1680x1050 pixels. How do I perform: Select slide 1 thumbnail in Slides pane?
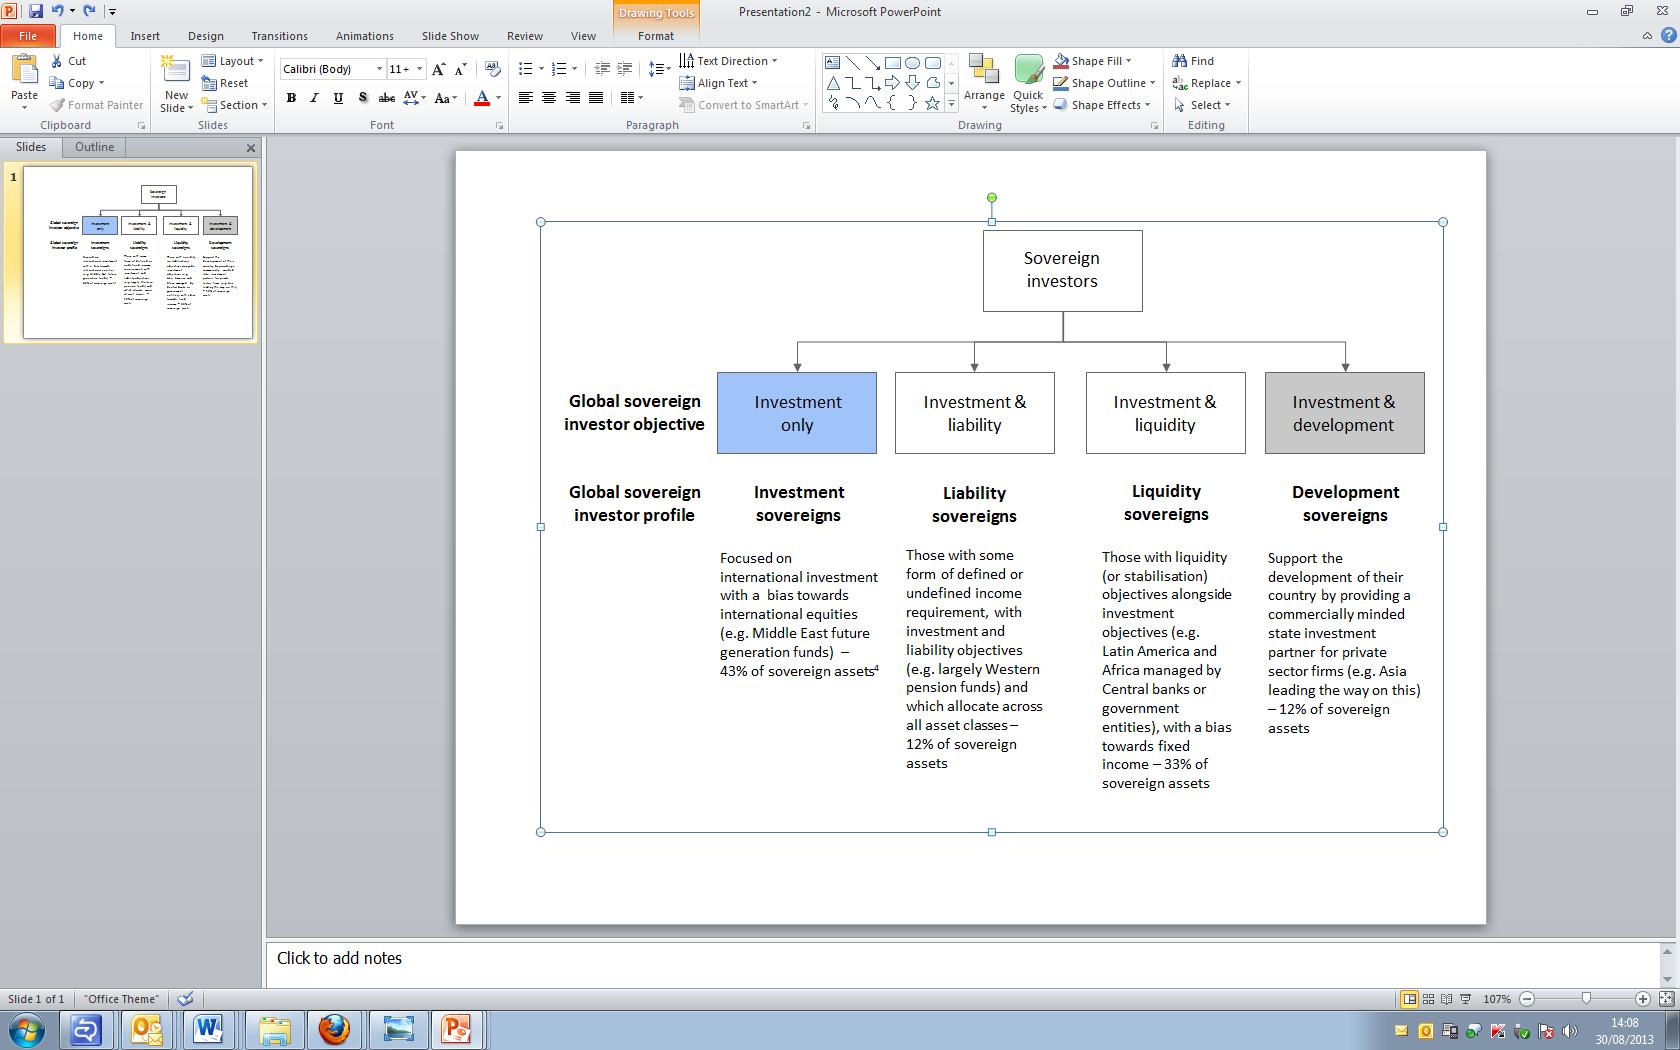pyautogui.click(x=138, y=252)
